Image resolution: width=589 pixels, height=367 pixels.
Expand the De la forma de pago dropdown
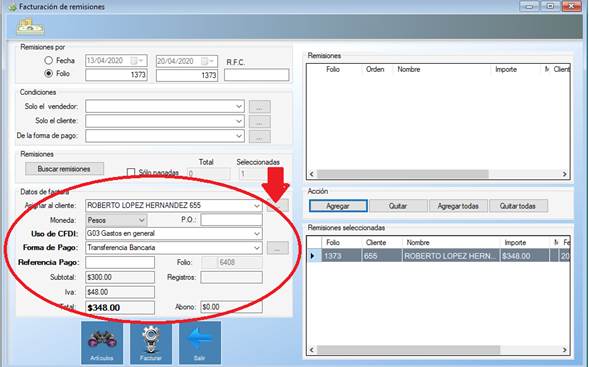point(239,136)
